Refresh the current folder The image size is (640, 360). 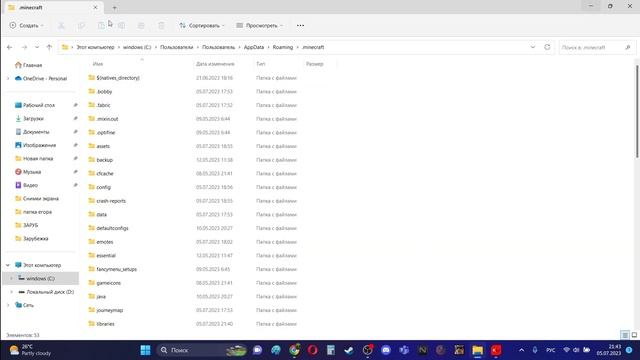click(547, 47)
